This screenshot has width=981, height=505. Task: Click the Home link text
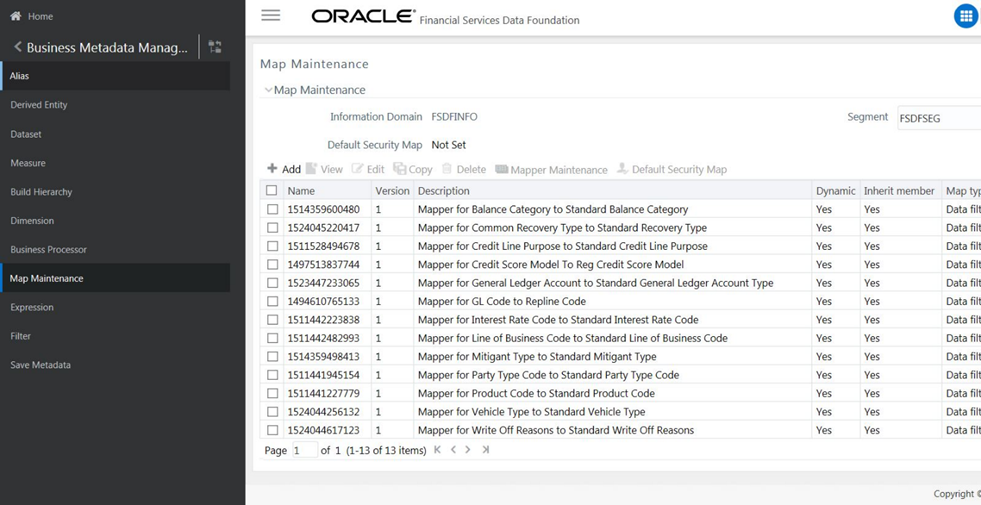click(x=41, y=16)
